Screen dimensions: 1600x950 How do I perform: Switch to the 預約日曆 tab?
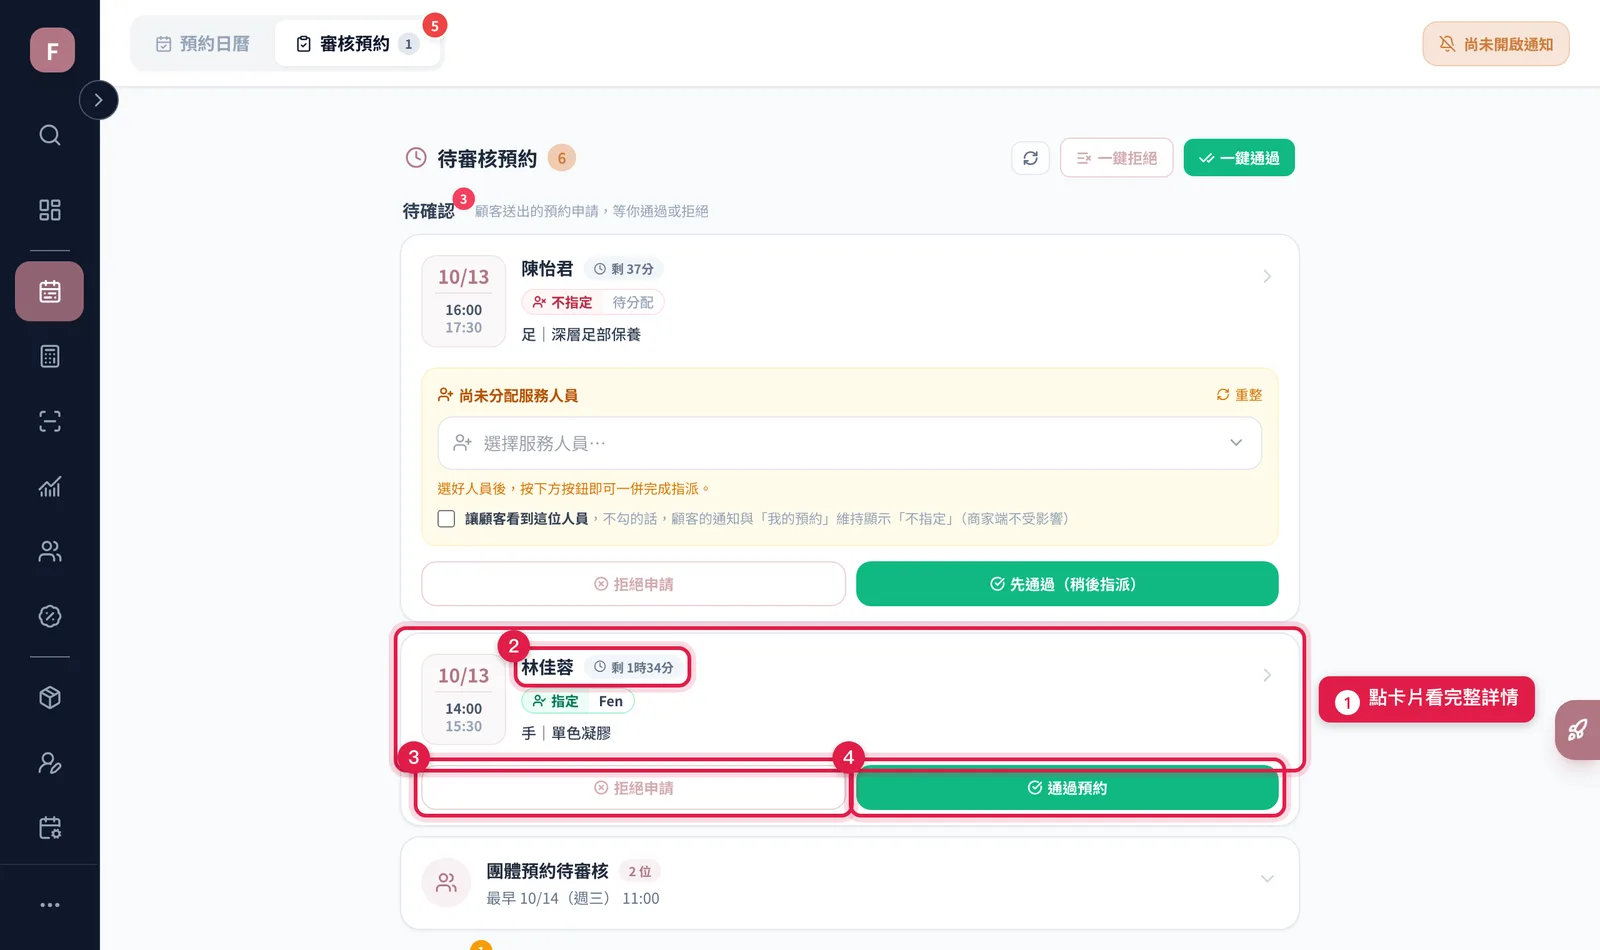[203, 44]
